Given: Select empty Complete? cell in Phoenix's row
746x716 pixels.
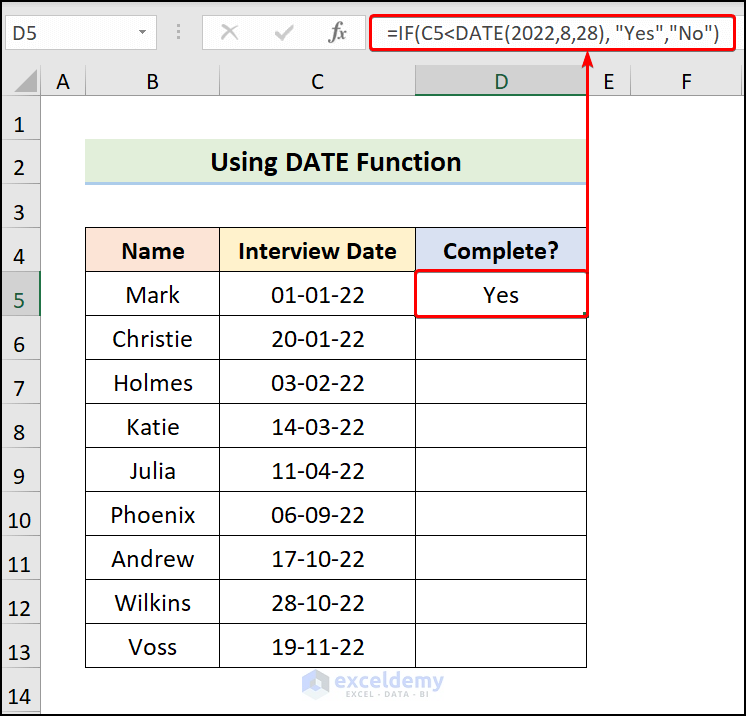Looking at the screenshot, I should pyautogui.click(x=501, y=514).
